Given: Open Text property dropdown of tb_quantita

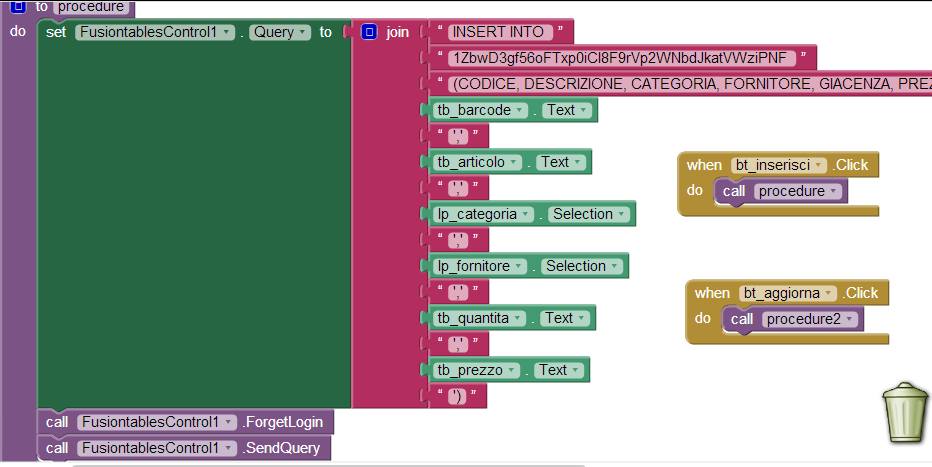Looking at the screenshot, I should (565, 318).
